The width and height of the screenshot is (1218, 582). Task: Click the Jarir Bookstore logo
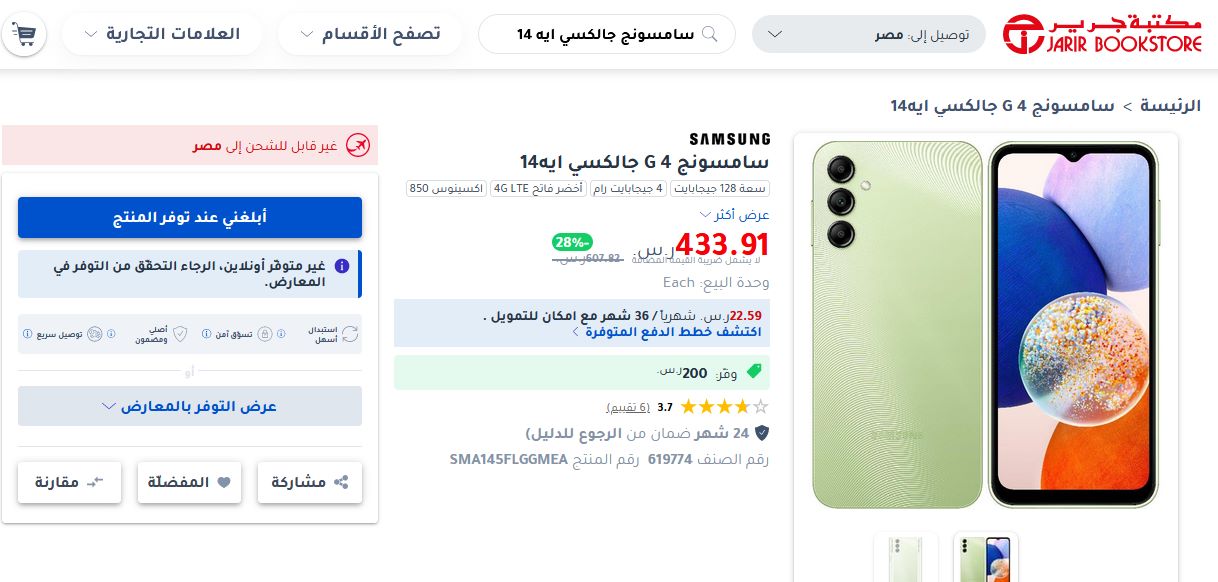(1105, 34)
